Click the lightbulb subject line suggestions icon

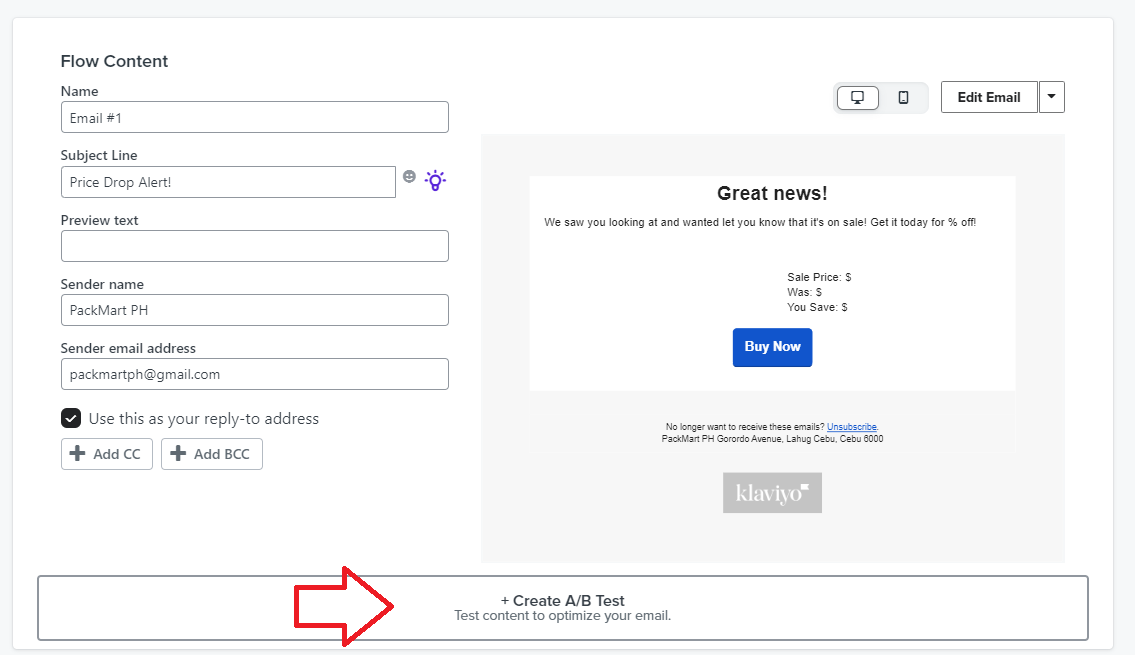tap(435, 180)
